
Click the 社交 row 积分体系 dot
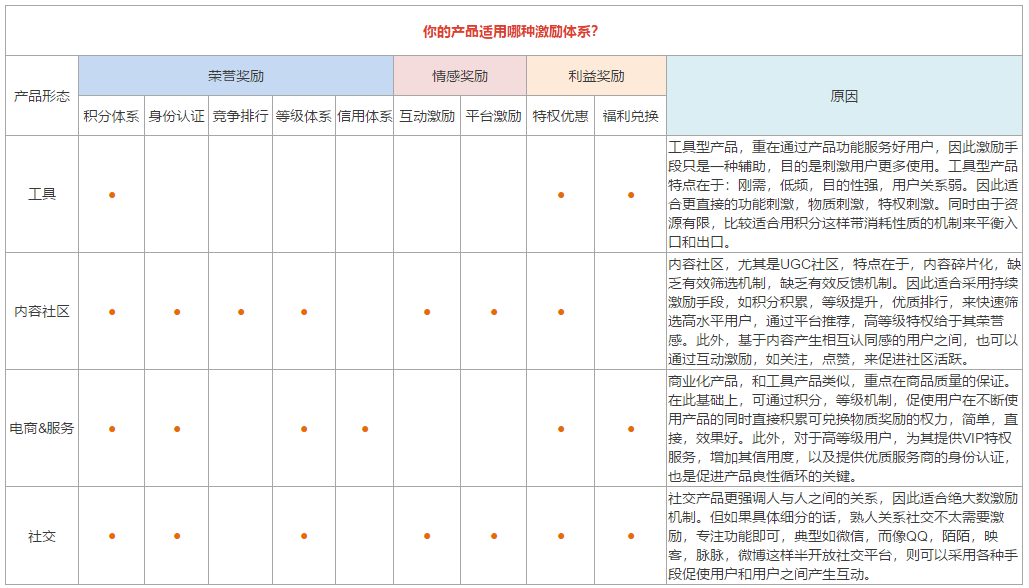[x=112, y=536]
